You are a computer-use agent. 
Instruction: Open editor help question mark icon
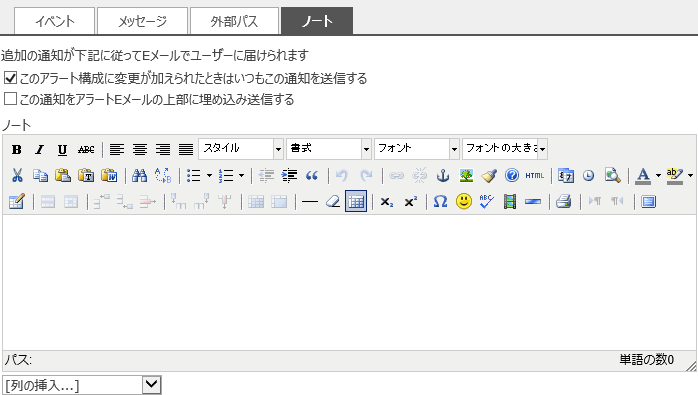(x=512, y=175)
